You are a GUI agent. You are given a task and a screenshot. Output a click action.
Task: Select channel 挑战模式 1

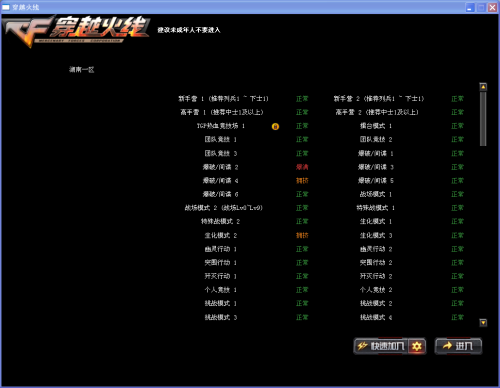click(x=221, y=303)
